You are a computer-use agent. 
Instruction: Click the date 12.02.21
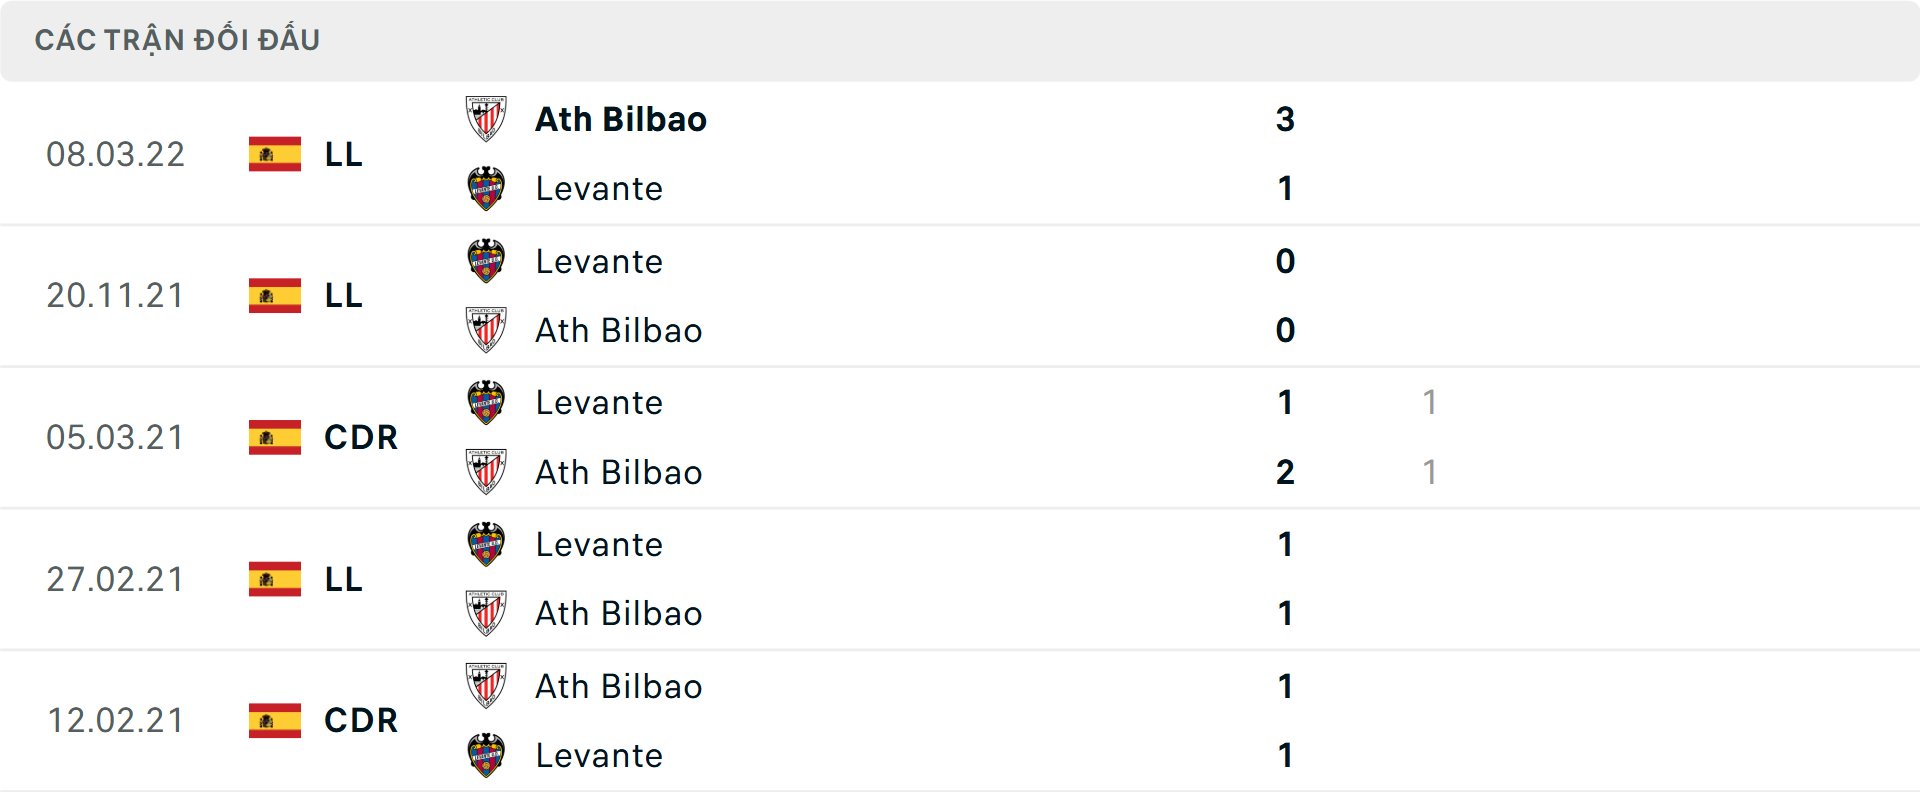pyautogui.click(x=115, y=720)
